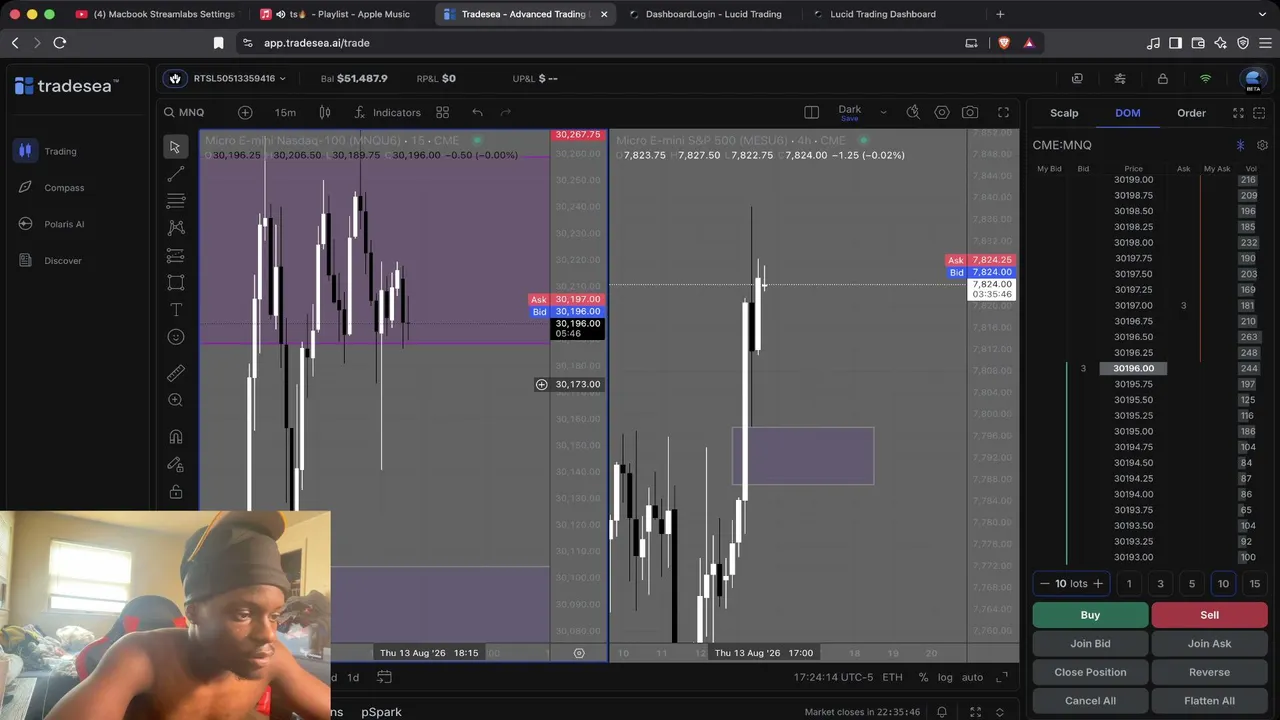Open the pSpark tab
Viewport: 1280px width, 720px height.
(x=381, y=712)
